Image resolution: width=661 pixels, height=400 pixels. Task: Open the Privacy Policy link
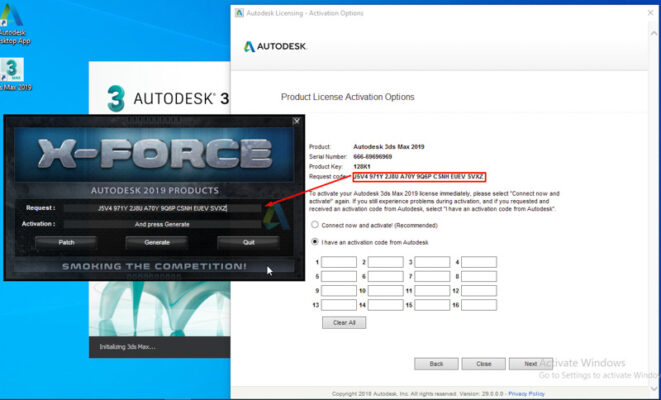click(x=527, y=394)
